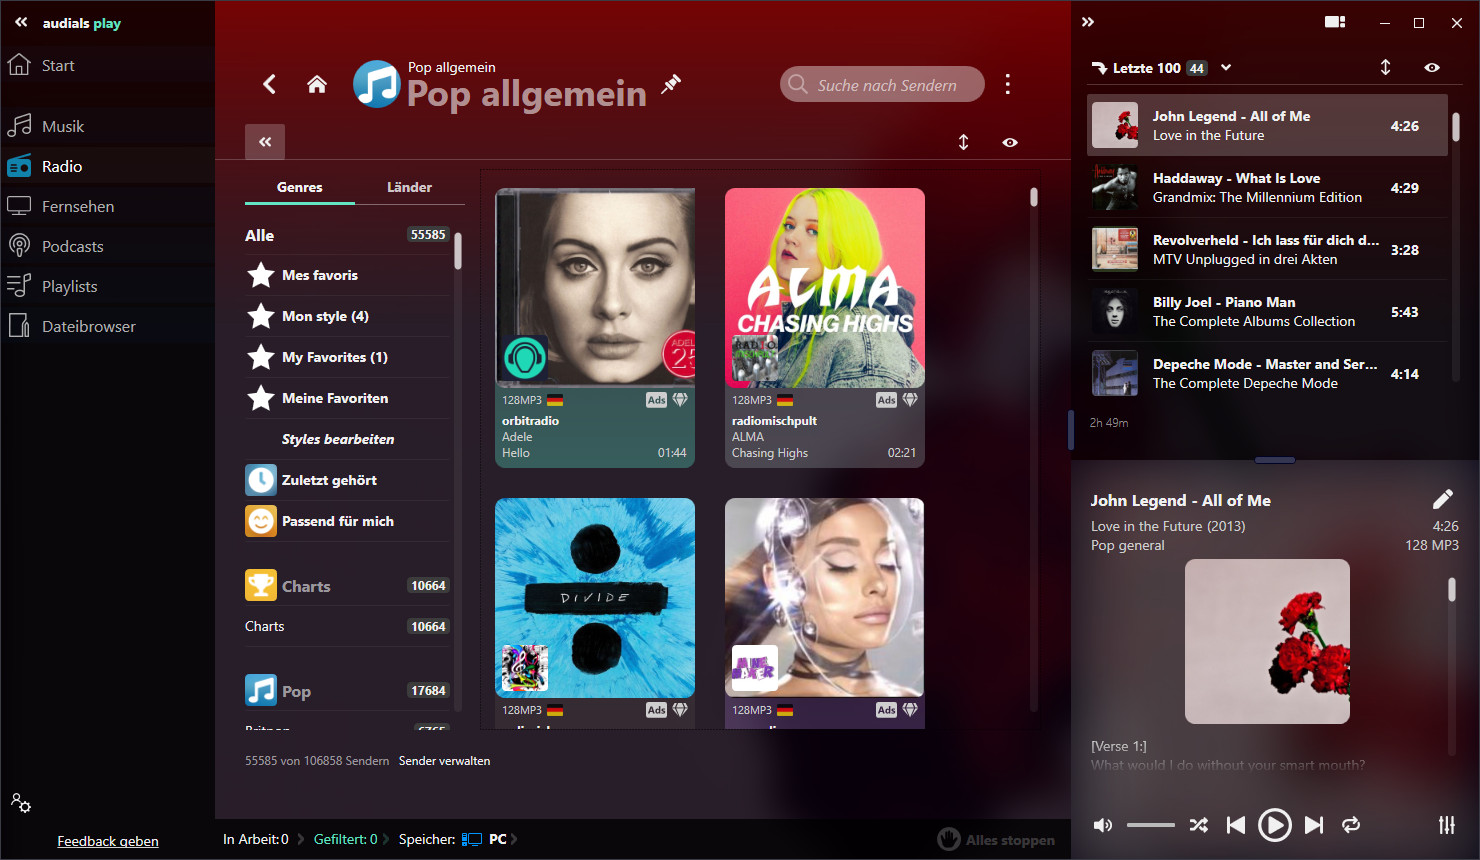Select John Legend - All of Me track
Image resolution: width=1480 pixels, height=860 pixels.
pos(1267,126)
